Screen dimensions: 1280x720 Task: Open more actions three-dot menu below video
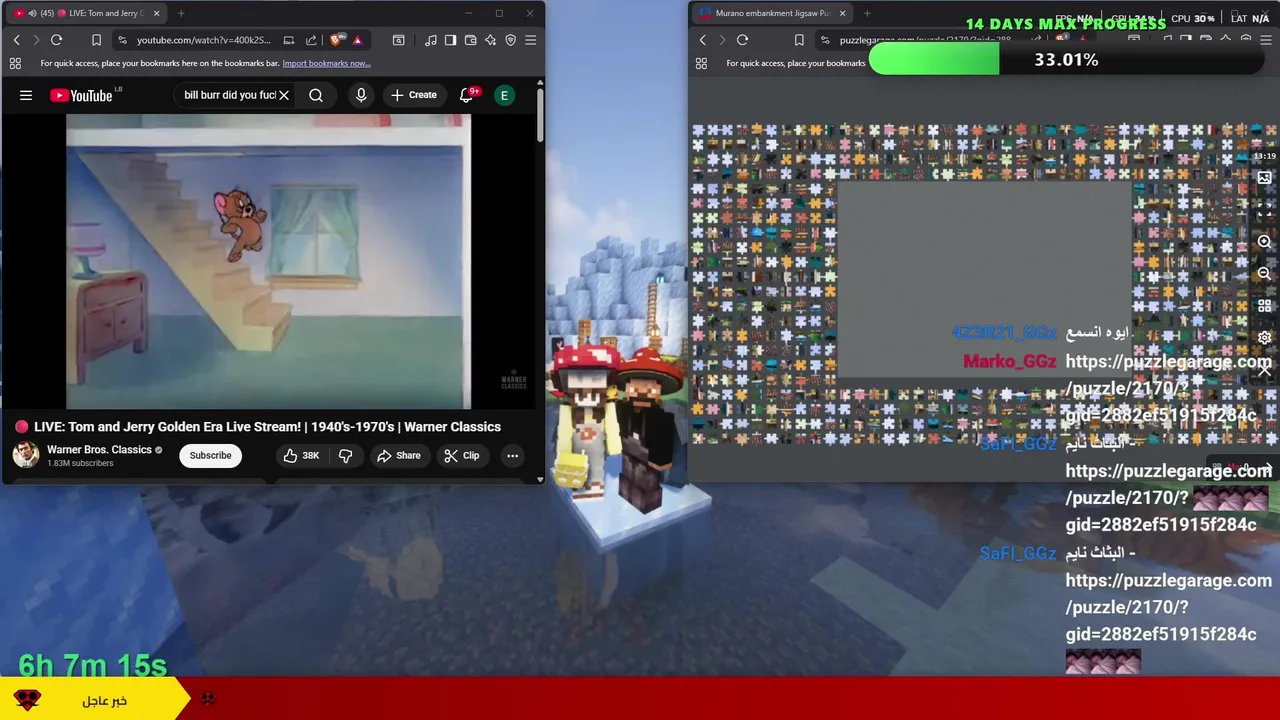(512, 455)
